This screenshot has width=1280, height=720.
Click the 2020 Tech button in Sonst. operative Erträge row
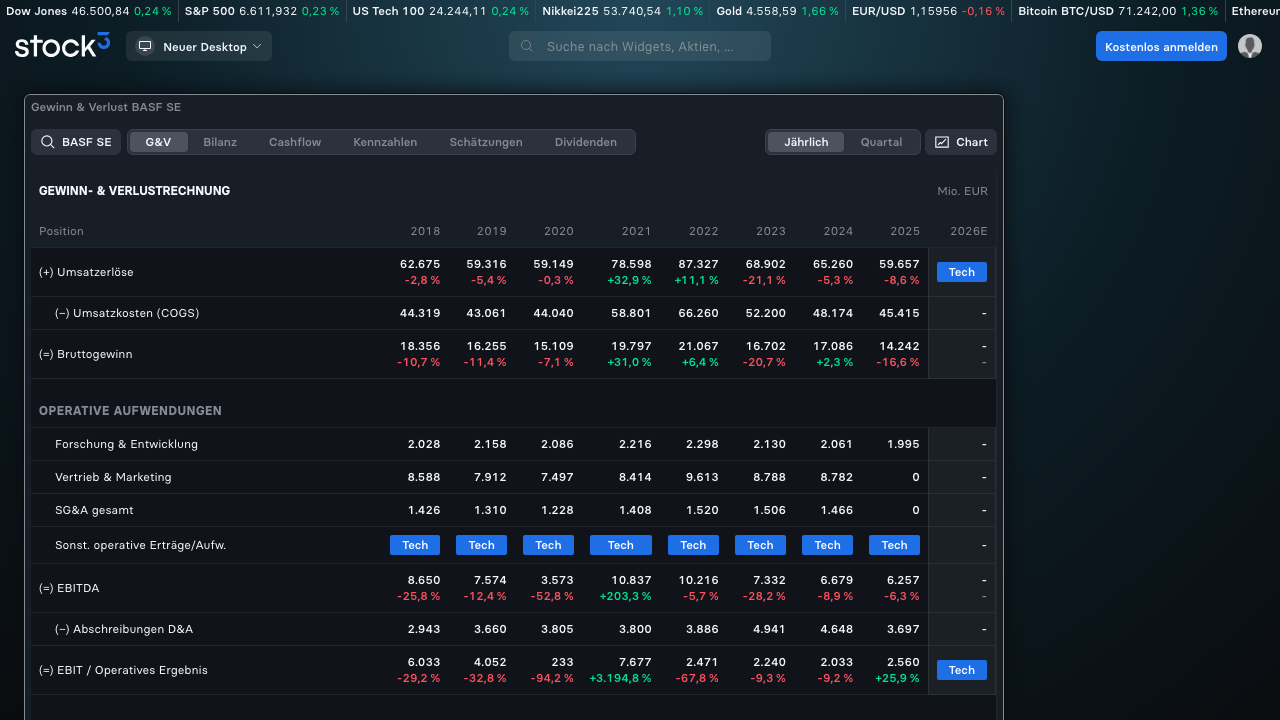pyautogui.click(x=548, y=545)
